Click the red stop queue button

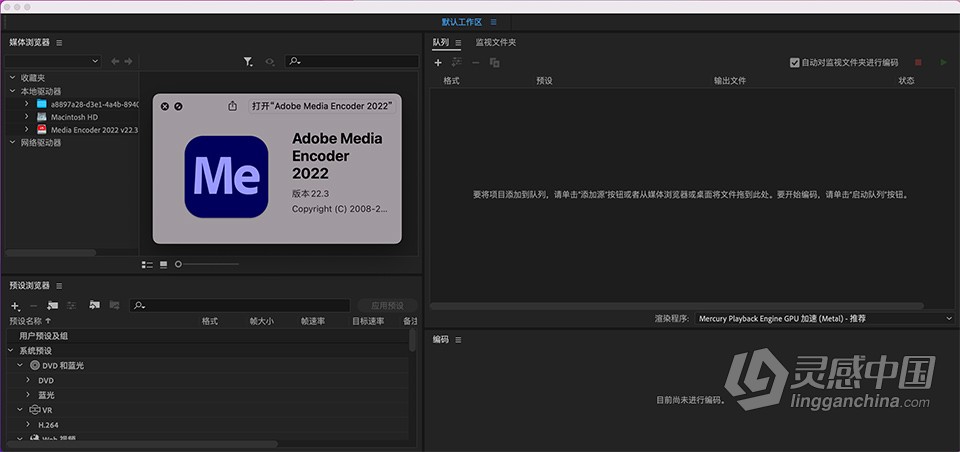point(918,62)
